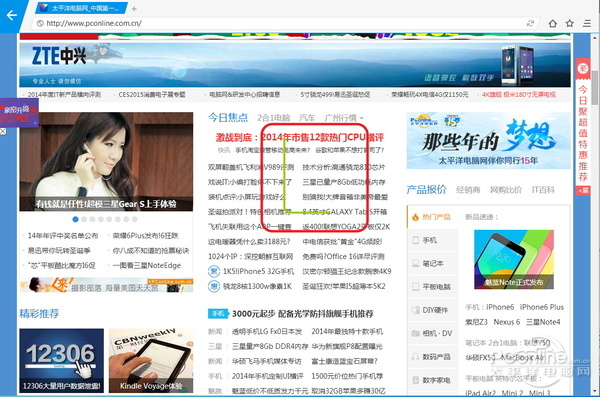Open the 索尼Z3 product link
Screen dimensions: 600x397
(476, 322)
